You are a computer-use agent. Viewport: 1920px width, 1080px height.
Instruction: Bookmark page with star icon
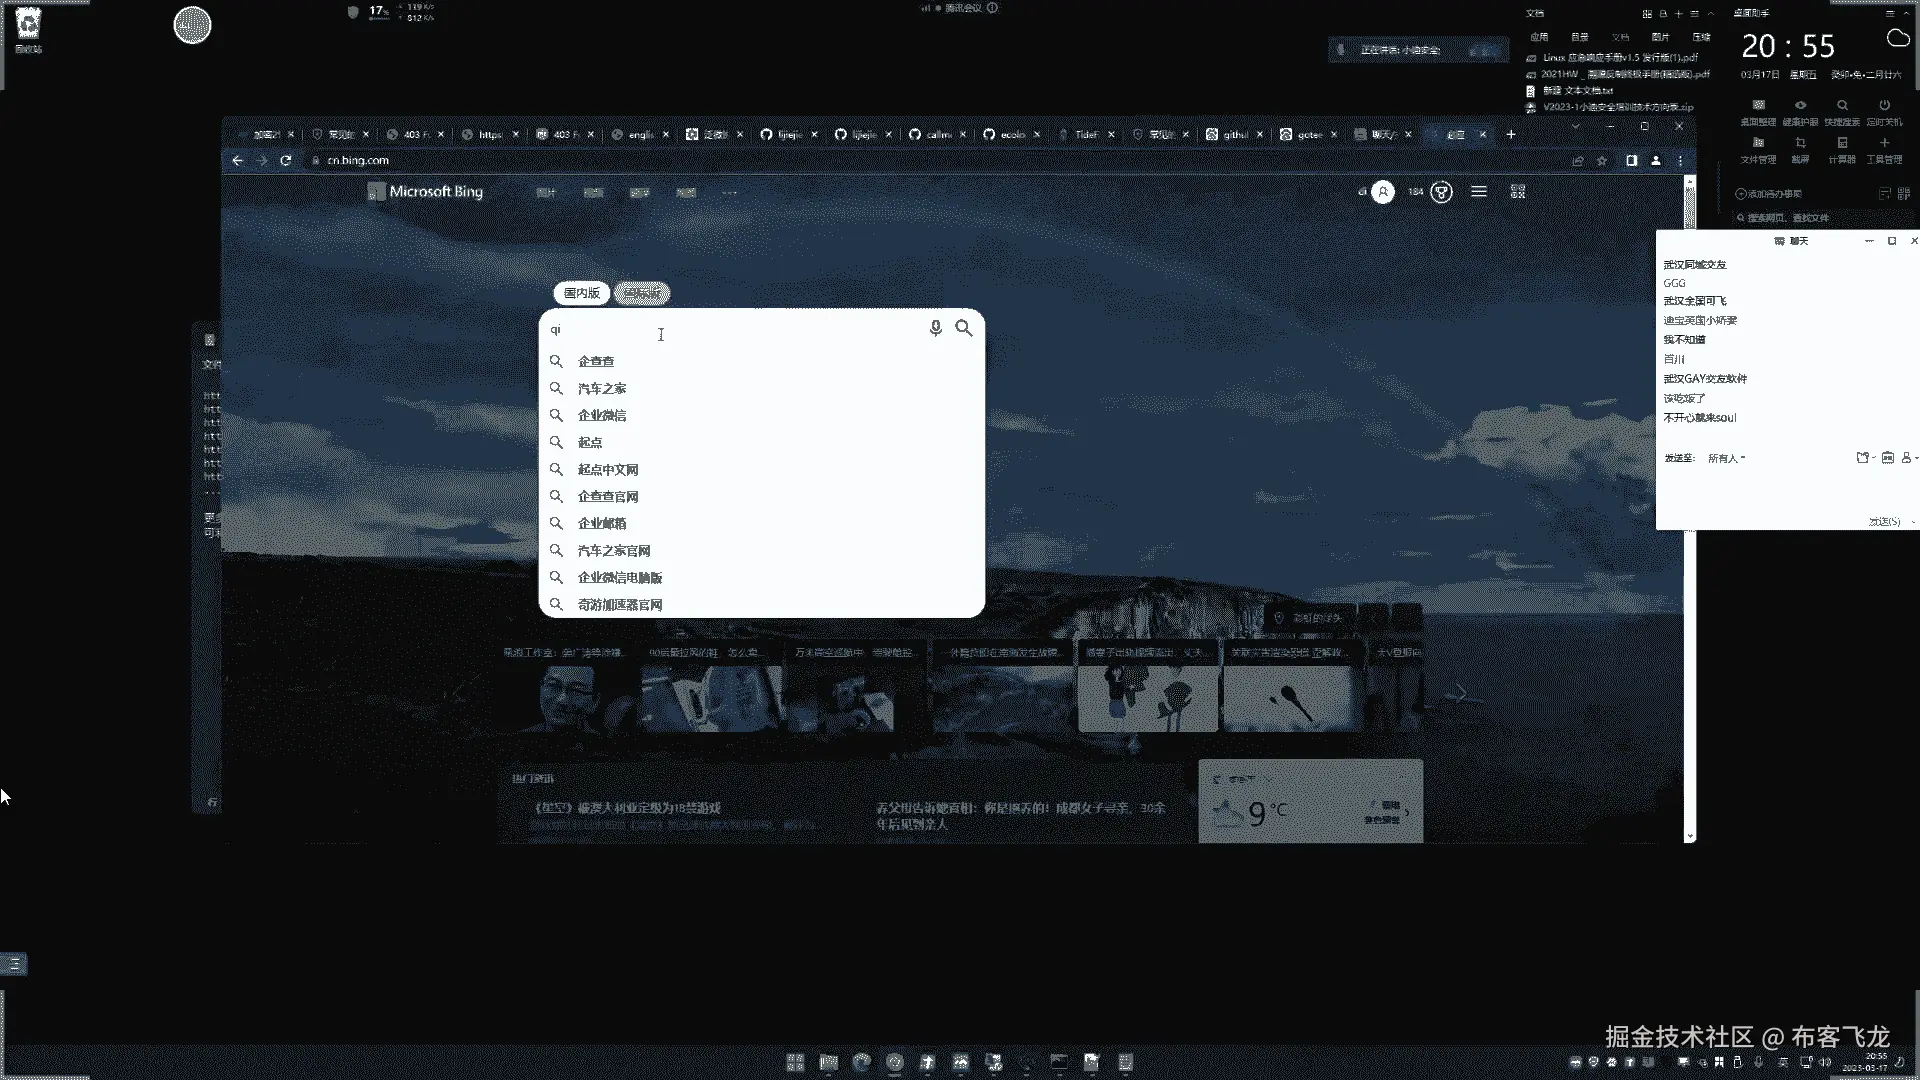pos(1602,161)
